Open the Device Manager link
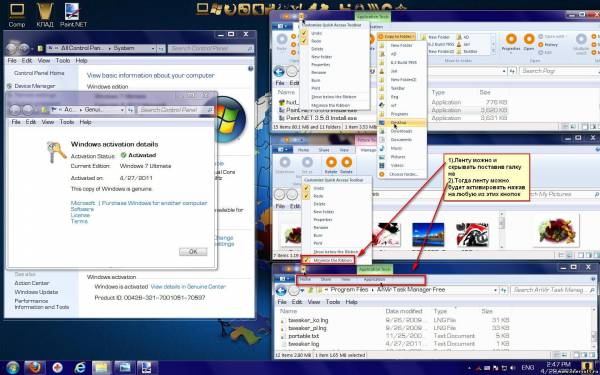 tap(34, 86)
